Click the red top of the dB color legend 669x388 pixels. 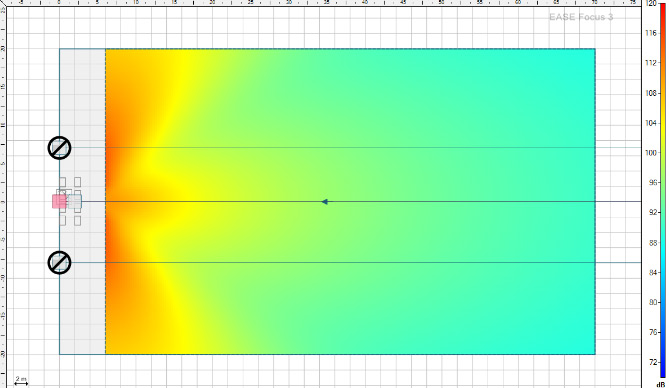coord(662,9)
